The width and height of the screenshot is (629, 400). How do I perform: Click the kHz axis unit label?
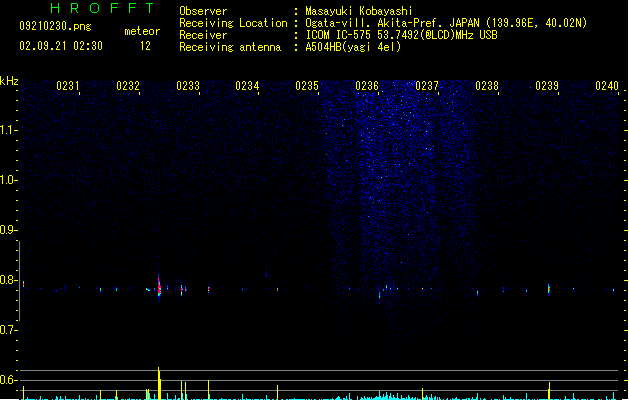[x=9, y=81]
